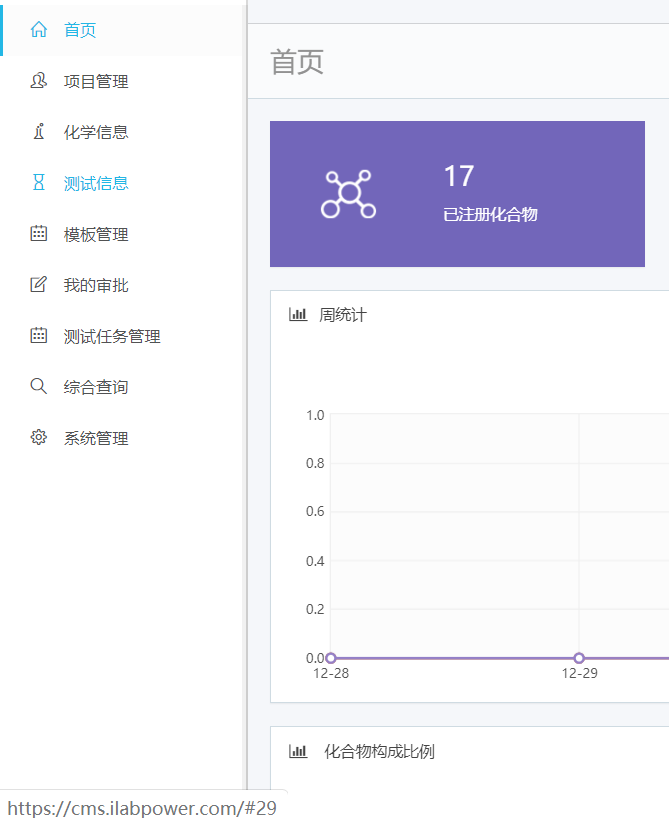The image size is (669, 818).
Task: Open the 我的审批 menu item
Action: 123,285
